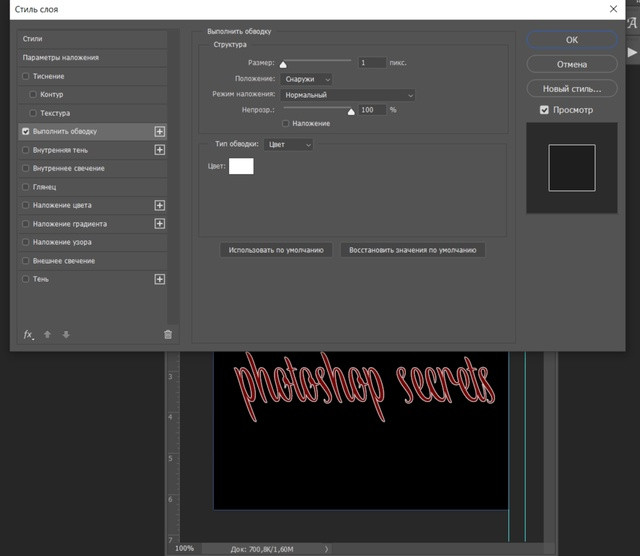This screenshot has height=556, width=640.
Task: Click the Размер value field showing 1
Action: (x=372, y=63)
